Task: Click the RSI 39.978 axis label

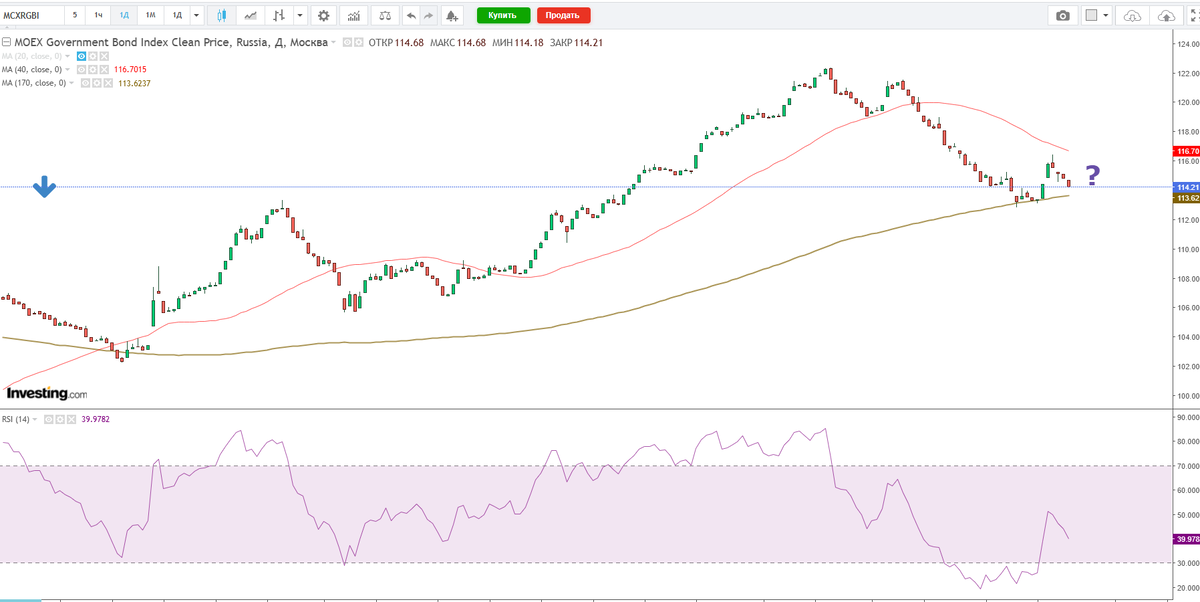Action: pos(1186,538)
